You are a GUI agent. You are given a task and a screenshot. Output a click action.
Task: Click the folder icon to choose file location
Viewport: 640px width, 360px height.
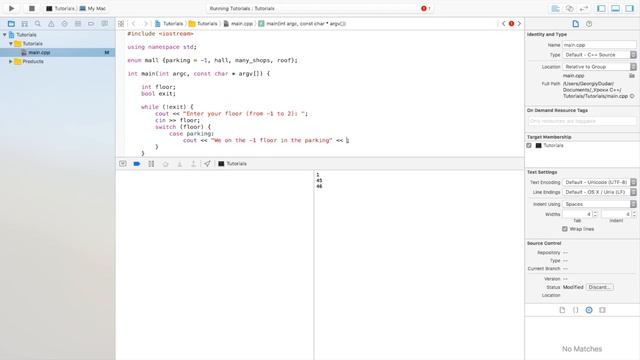click(x=632, y=76)
